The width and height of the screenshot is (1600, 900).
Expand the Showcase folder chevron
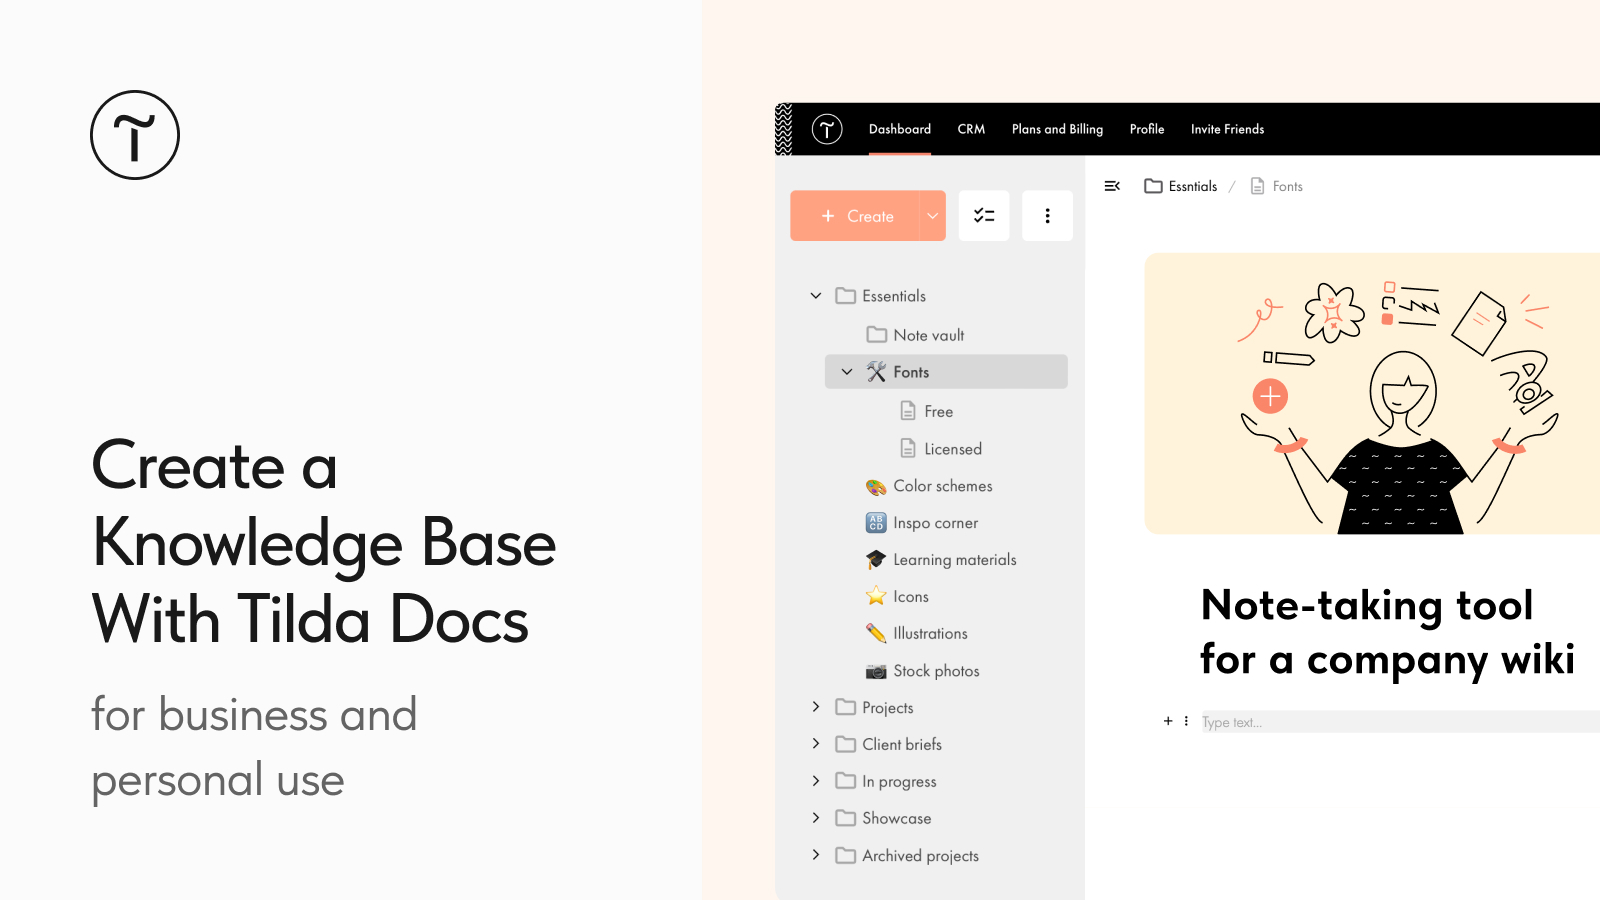point(816,818)
